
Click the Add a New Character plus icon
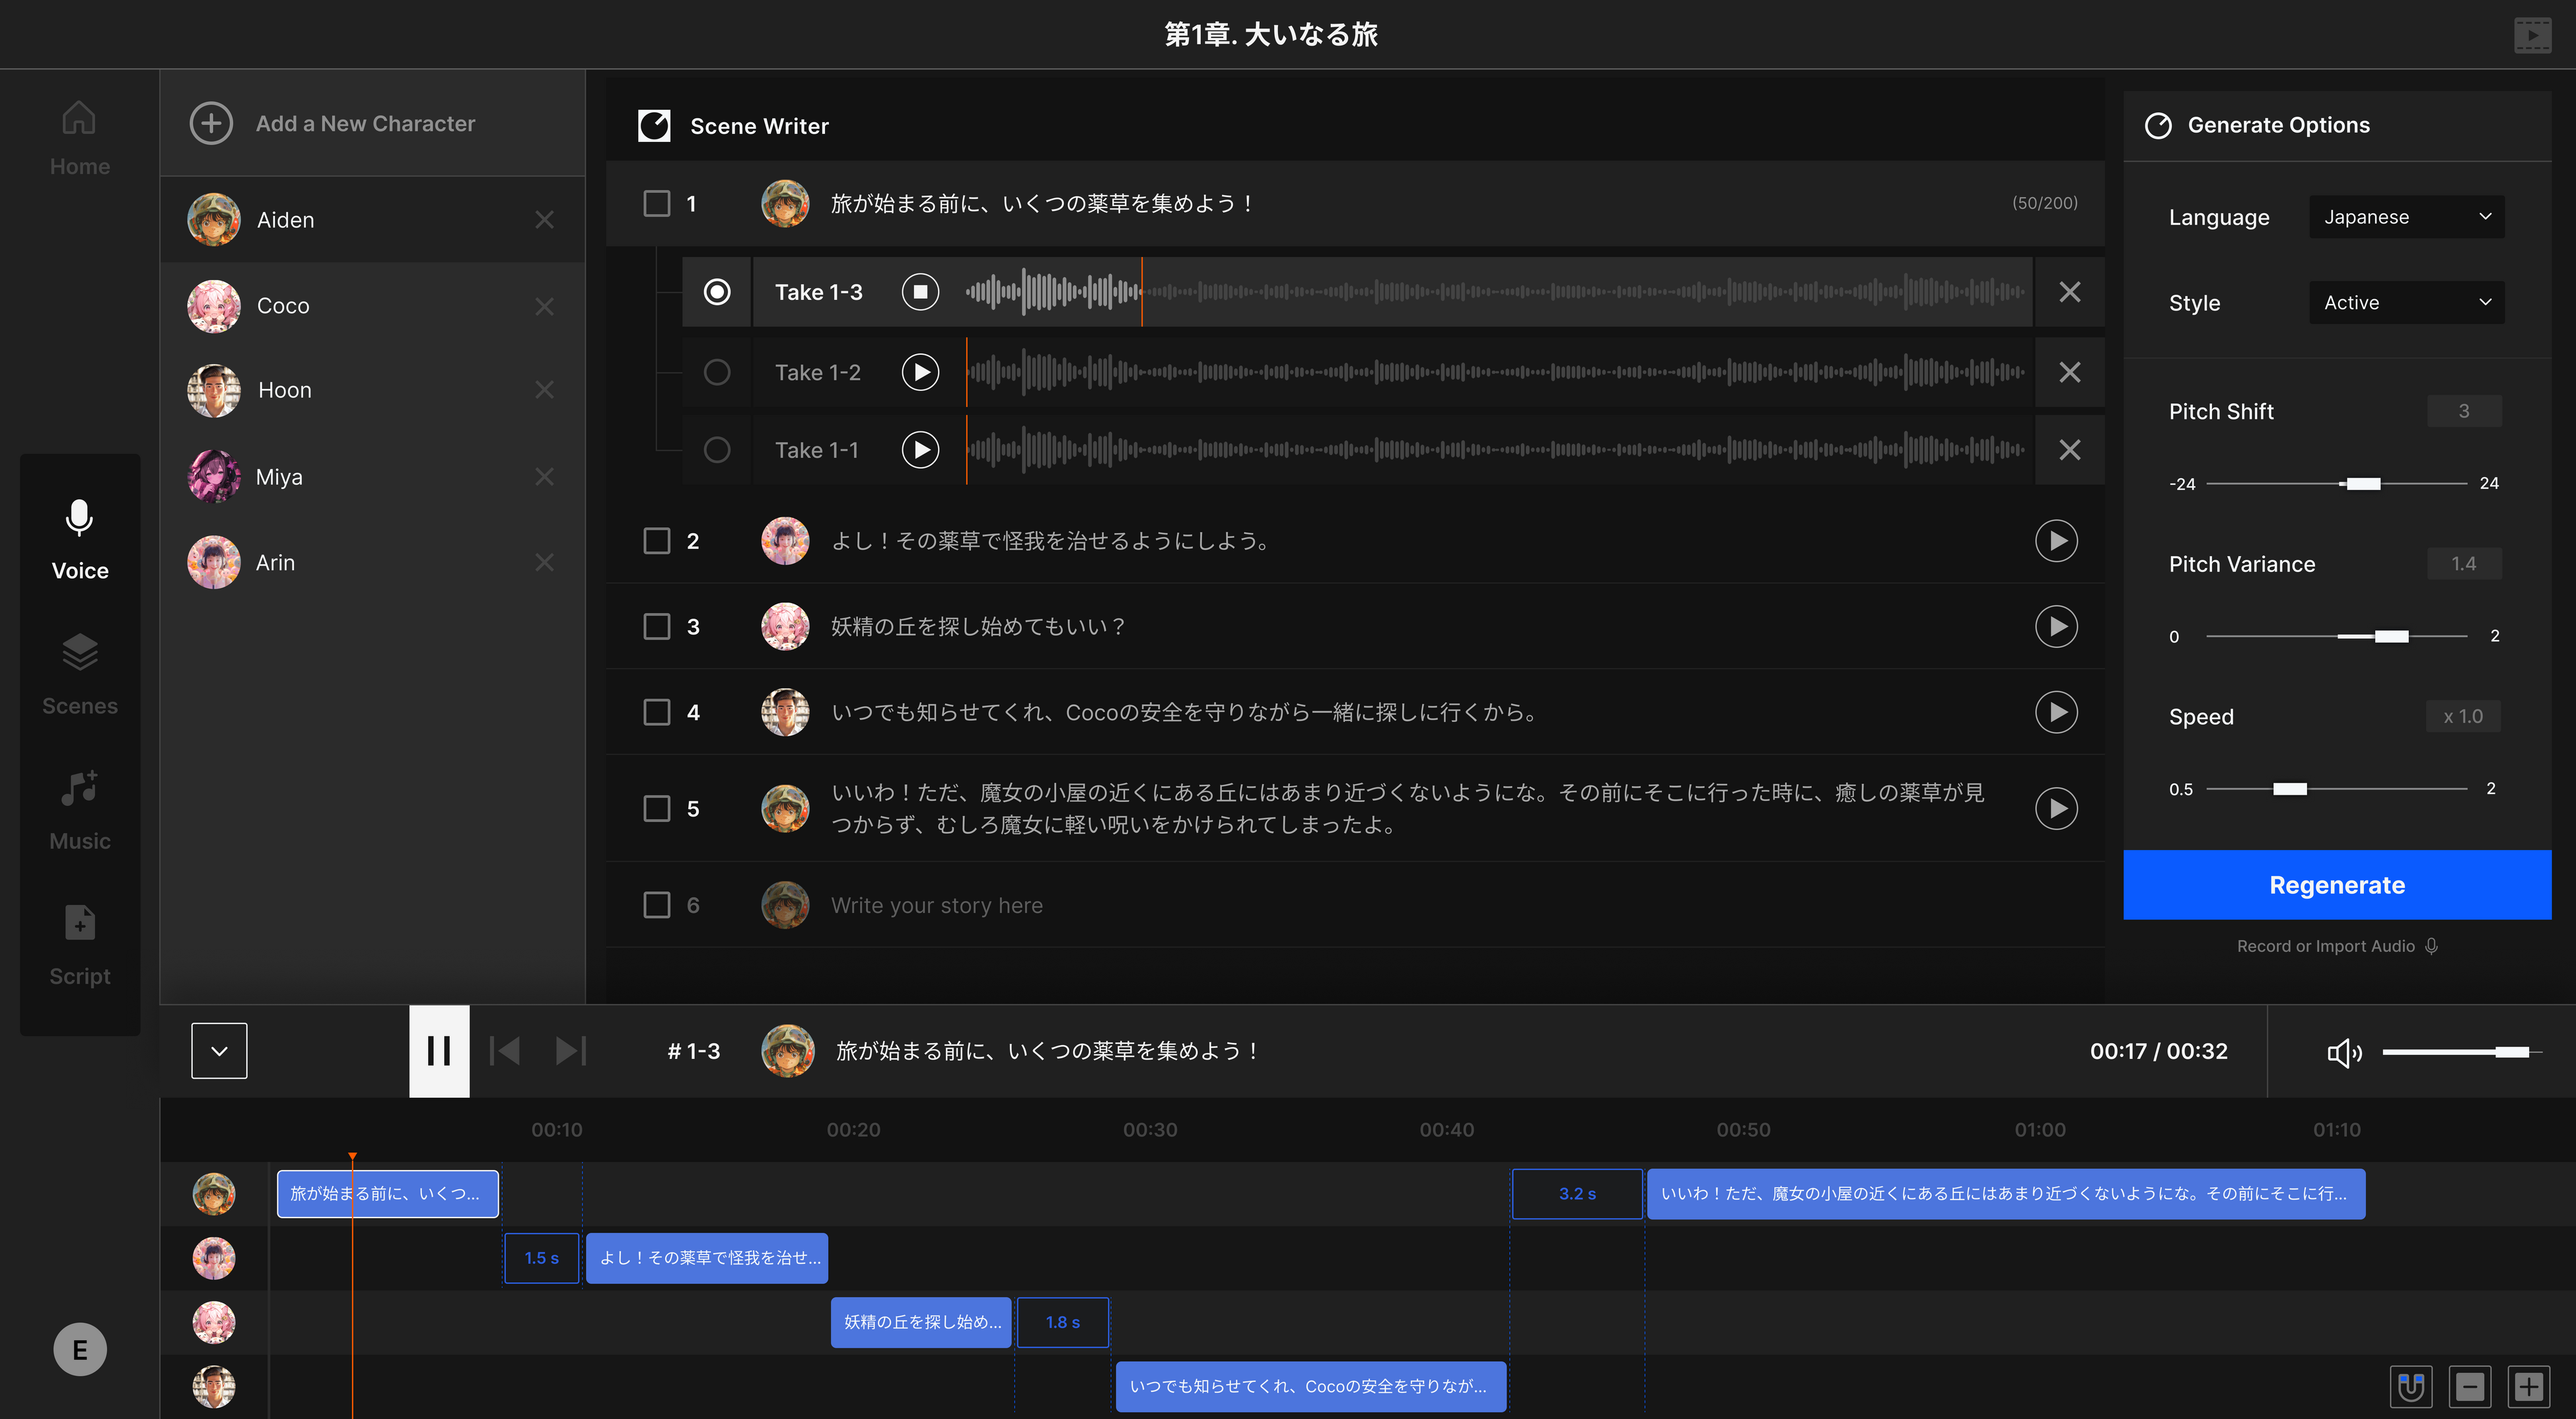[211, 123]
